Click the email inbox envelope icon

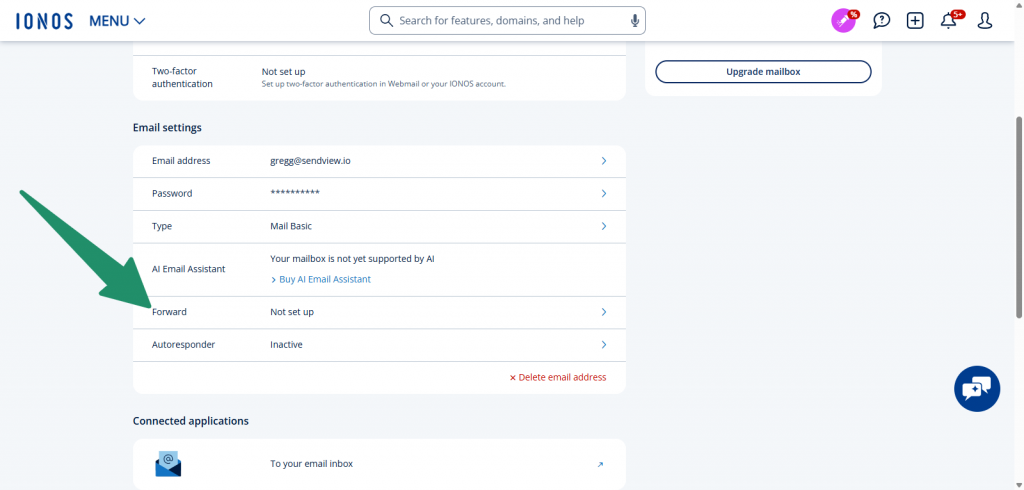point(168,464)
